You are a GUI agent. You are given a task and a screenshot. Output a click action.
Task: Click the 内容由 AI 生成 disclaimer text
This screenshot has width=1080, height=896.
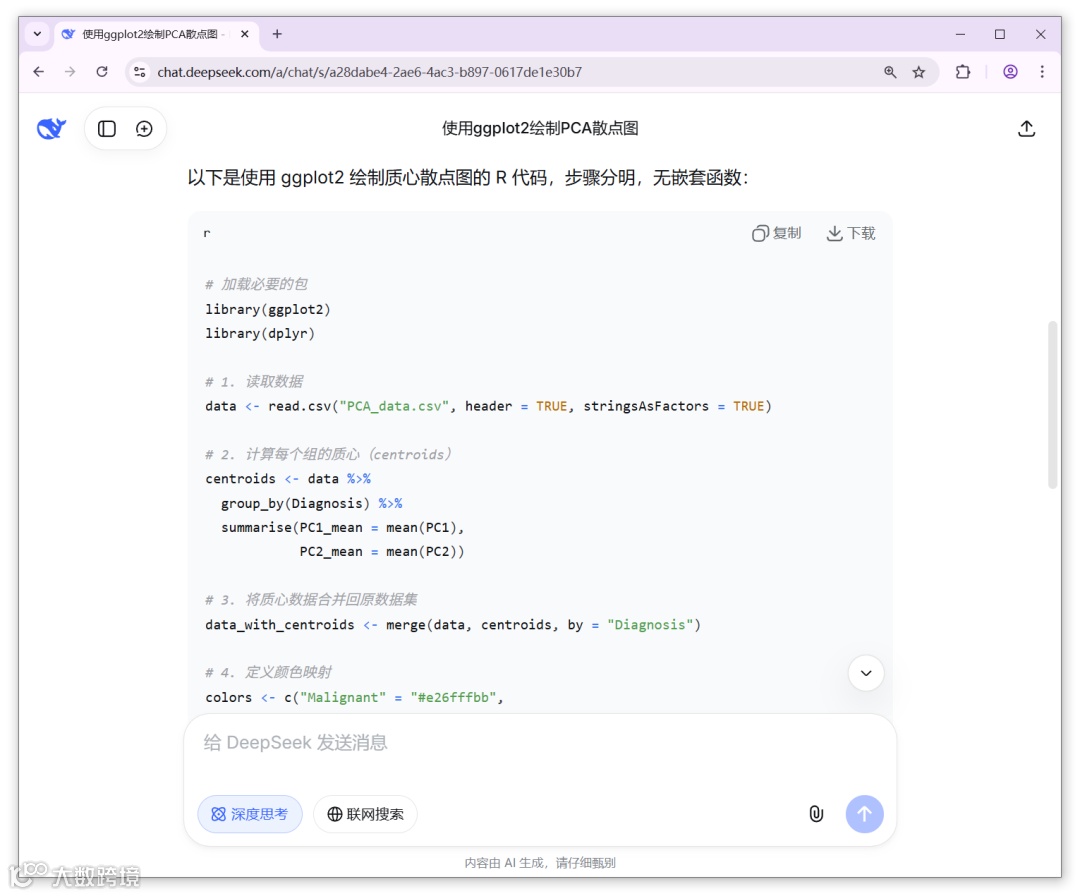540,863
